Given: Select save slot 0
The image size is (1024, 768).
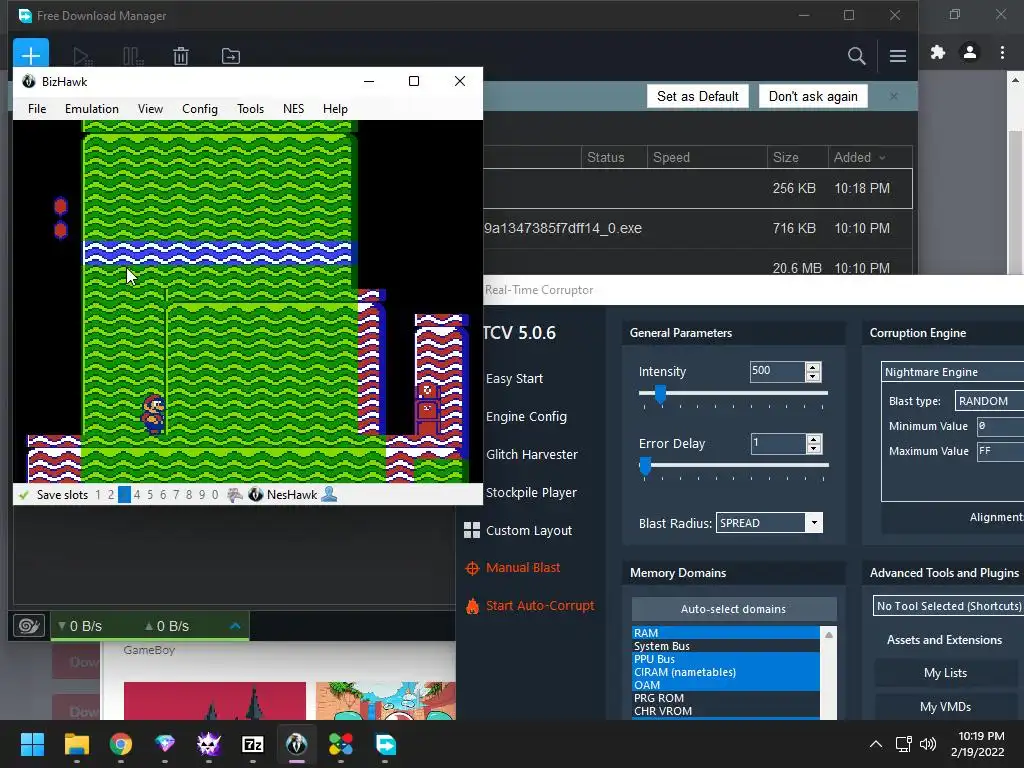Looking at the screenshot, I should tap(215, 495).
